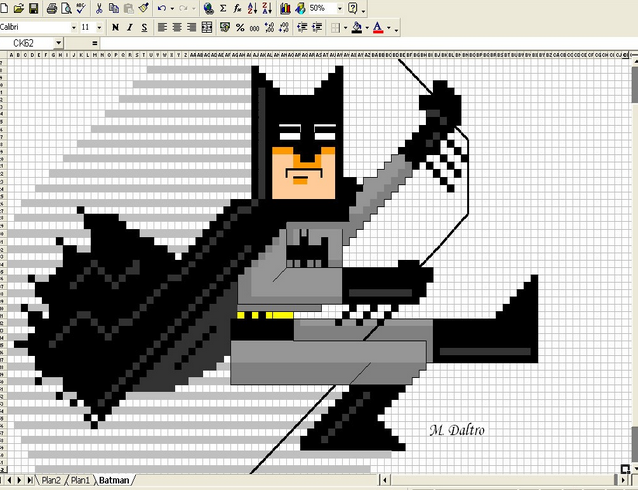
Task: Increase the cell indent
Action: (317, 27)
